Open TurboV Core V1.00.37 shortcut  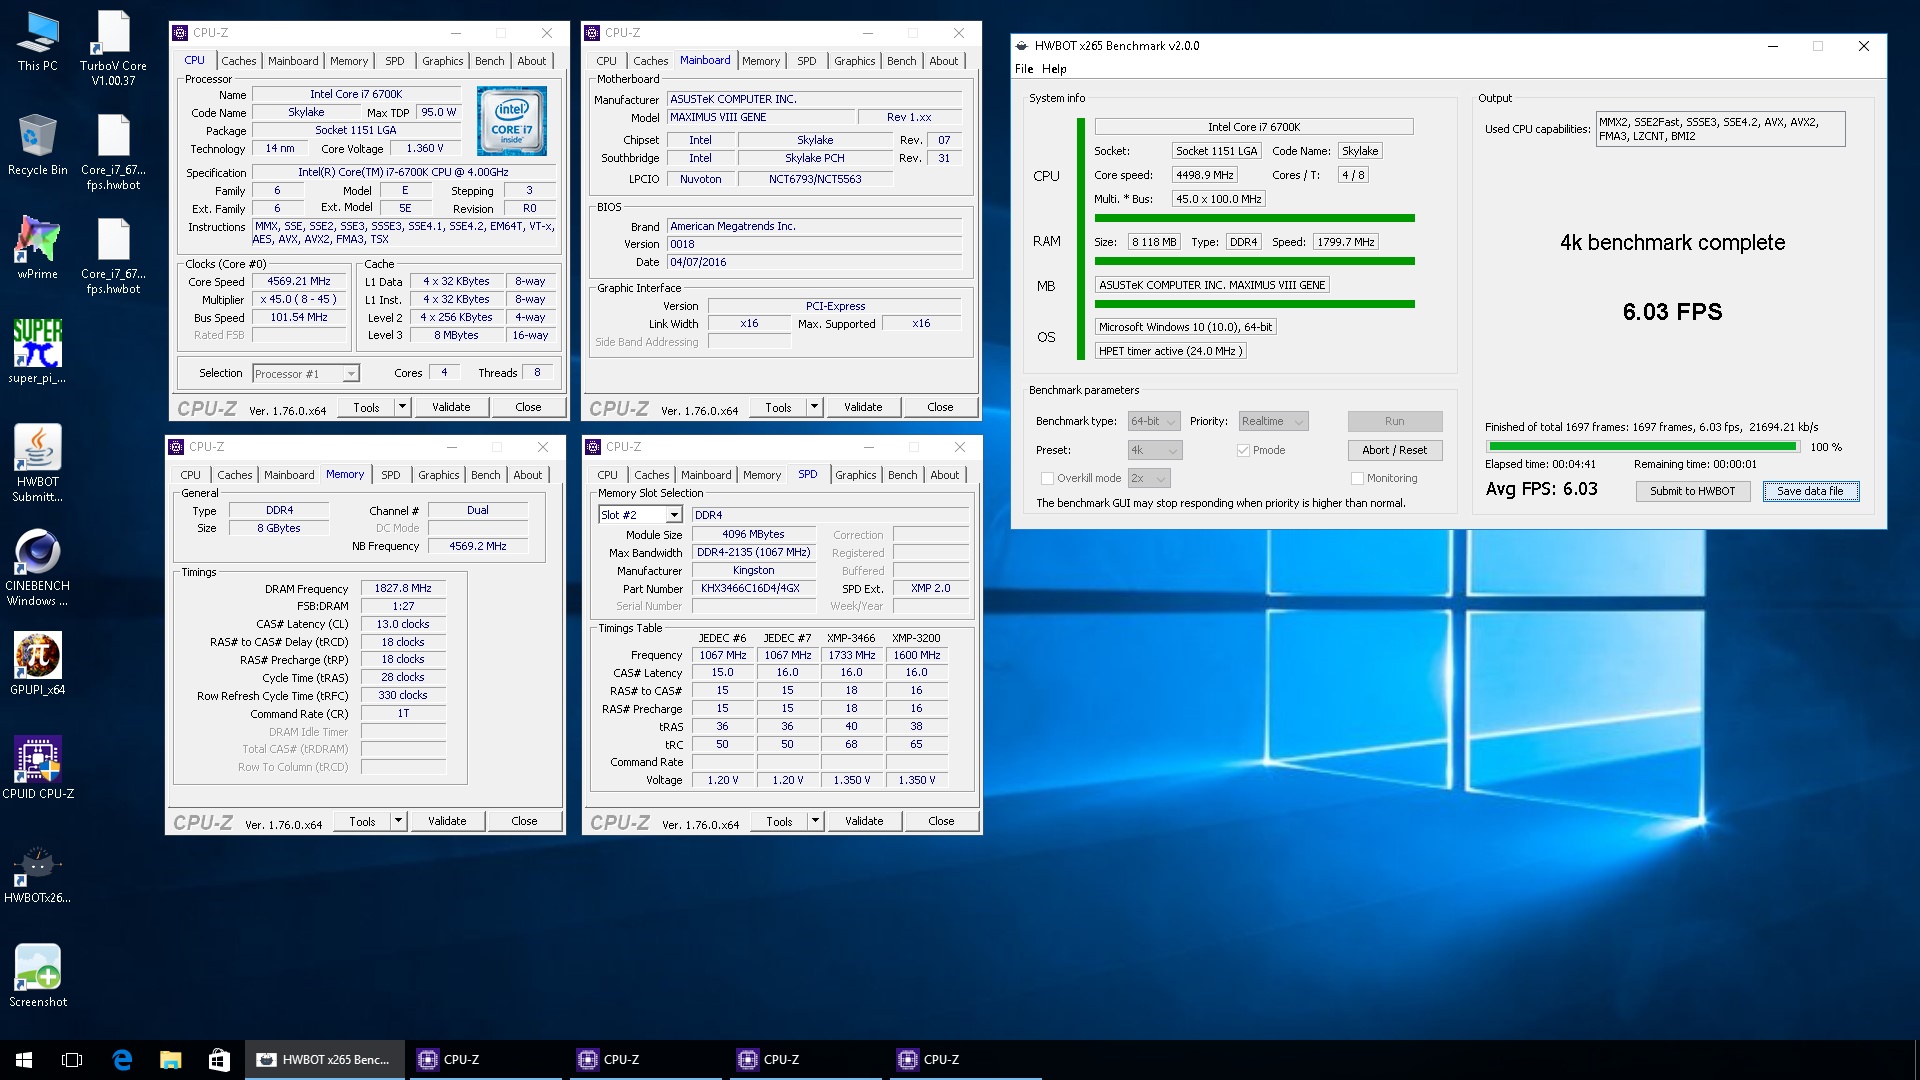pyautogui.click(x=113, y=48)
